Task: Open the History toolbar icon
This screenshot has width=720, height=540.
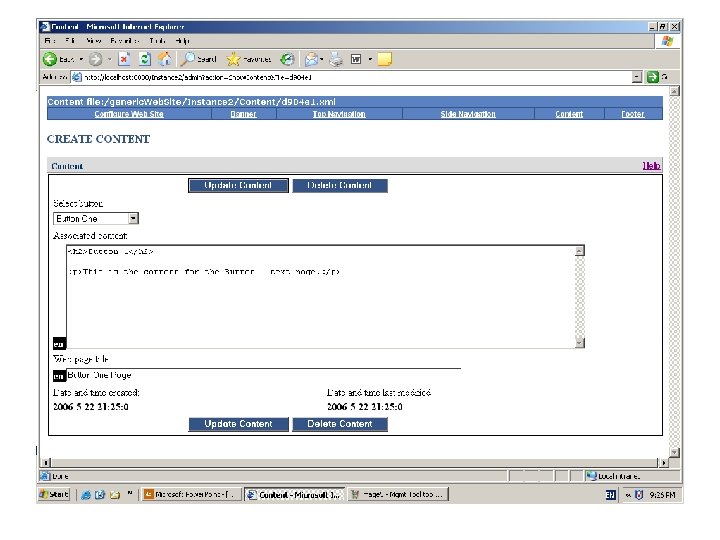Action: (287, 59)
